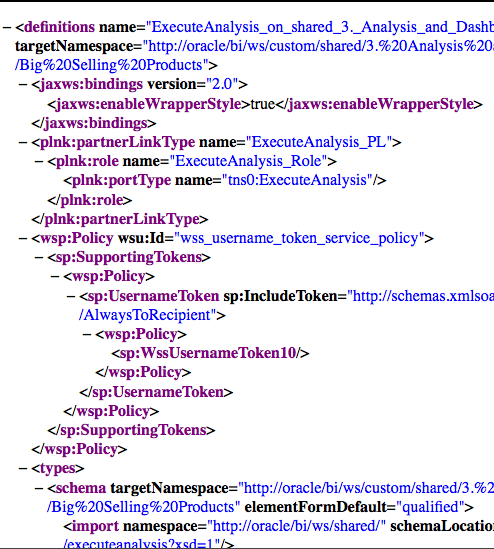Click the "wss_username_token_service_policy" value
The width and height of the screenshot is (494, 549).
[x=299, y=238]
